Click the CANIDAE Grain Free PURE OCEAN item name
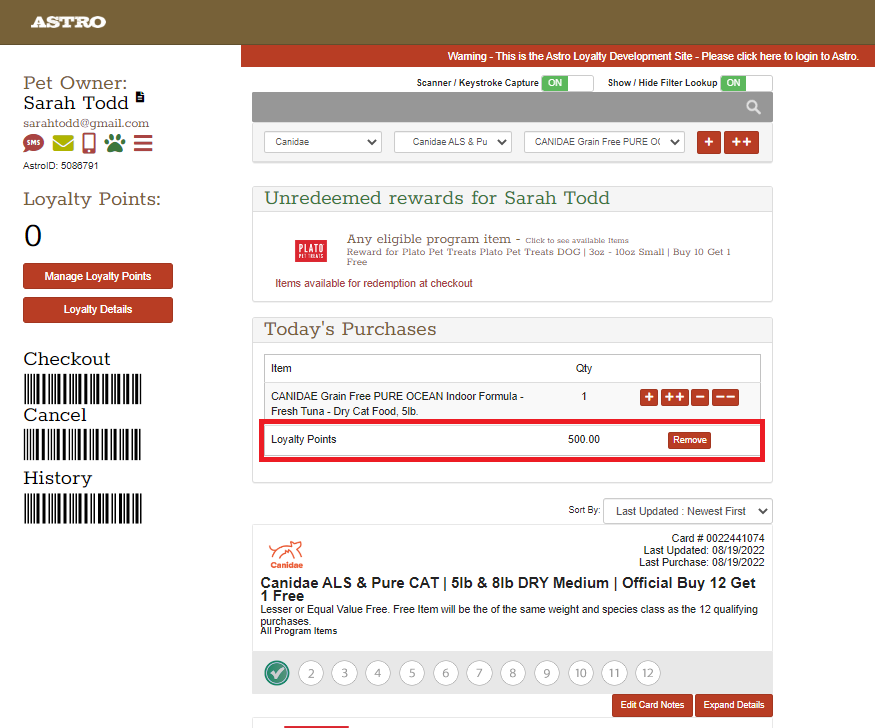 [x=397, y=403]
